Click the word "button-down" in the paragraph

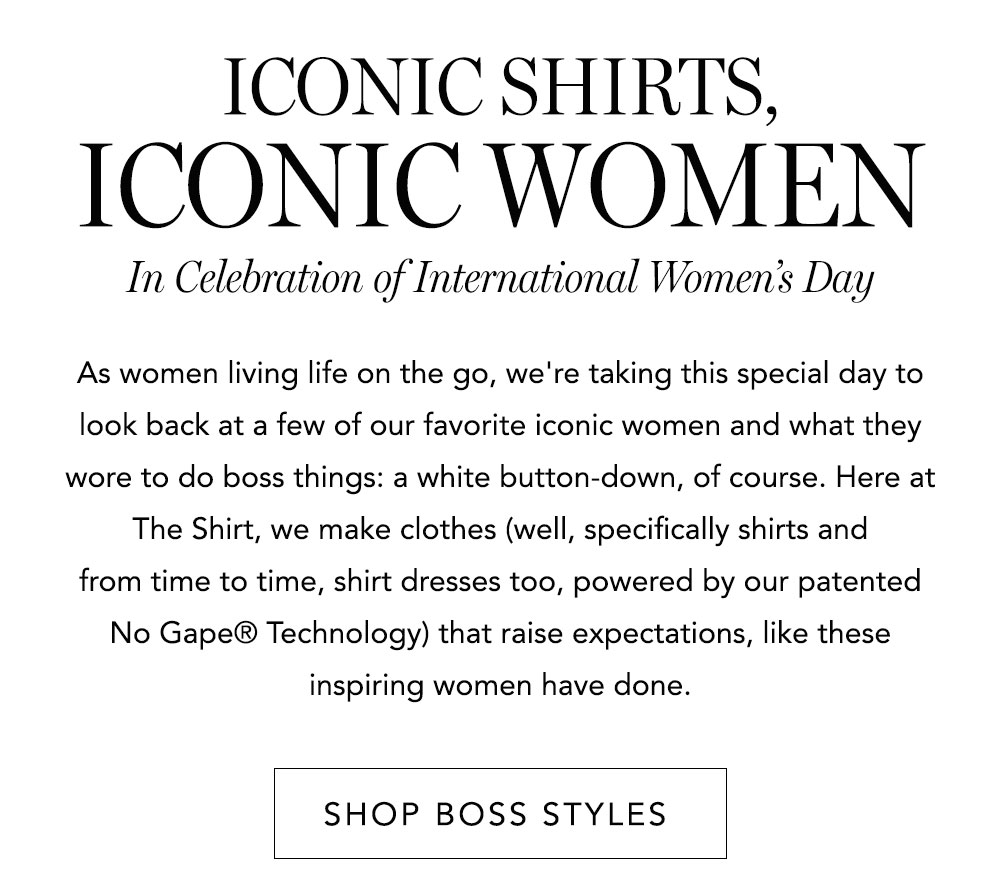point(587,478)
